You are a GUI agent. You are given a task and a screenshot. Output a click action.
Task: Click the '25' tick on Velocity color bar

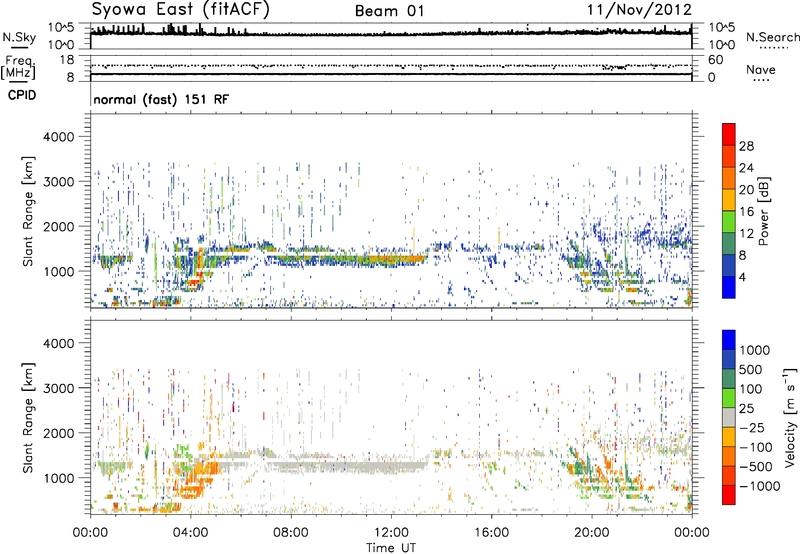pos(746,408)
